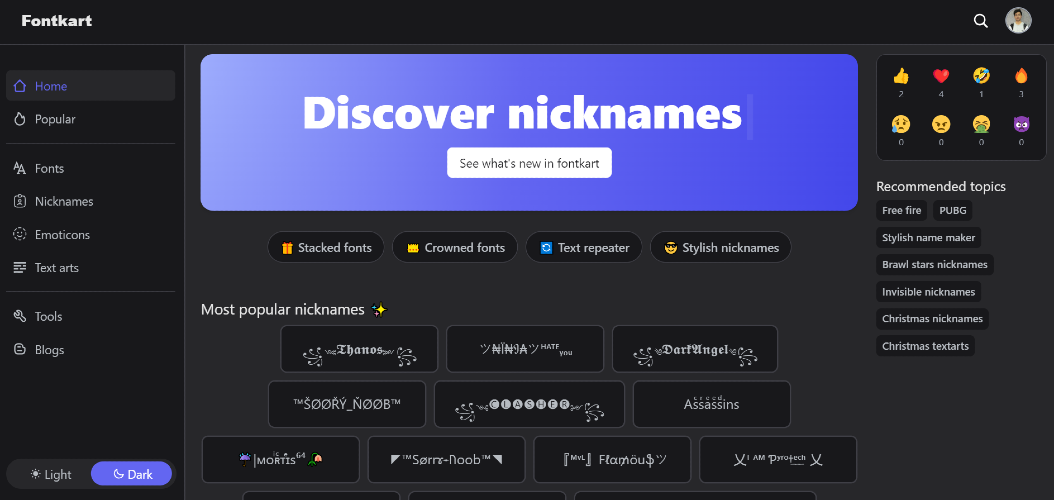Click the Discover nicknames banner heading
This screenshot has height=500, width=1054.
pyautogui.click(x=522, y=113)
